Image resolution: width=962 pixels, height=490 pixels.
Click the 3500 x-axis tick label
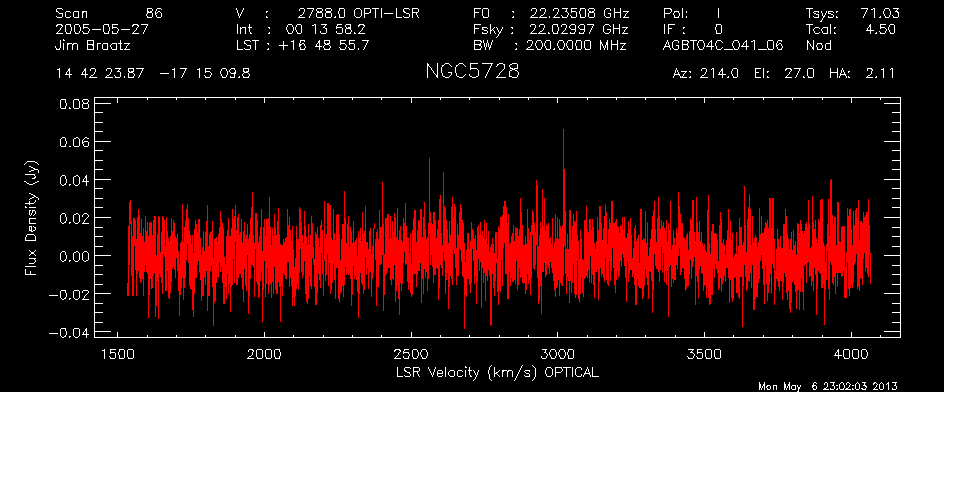pyautogui.click(x=704, y=354)
